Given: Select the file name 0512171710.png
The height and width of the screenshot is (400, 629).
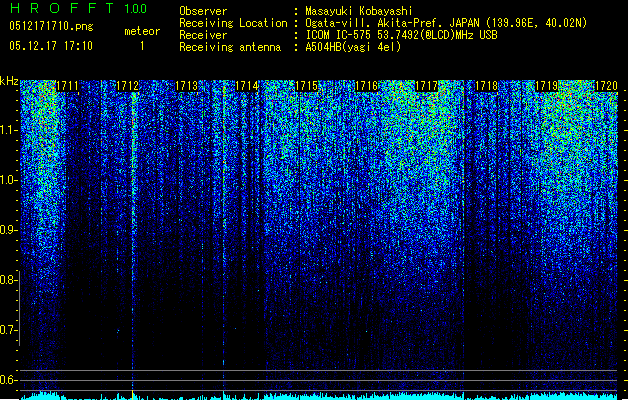Looking at the screenshot, I should [51, 27].
